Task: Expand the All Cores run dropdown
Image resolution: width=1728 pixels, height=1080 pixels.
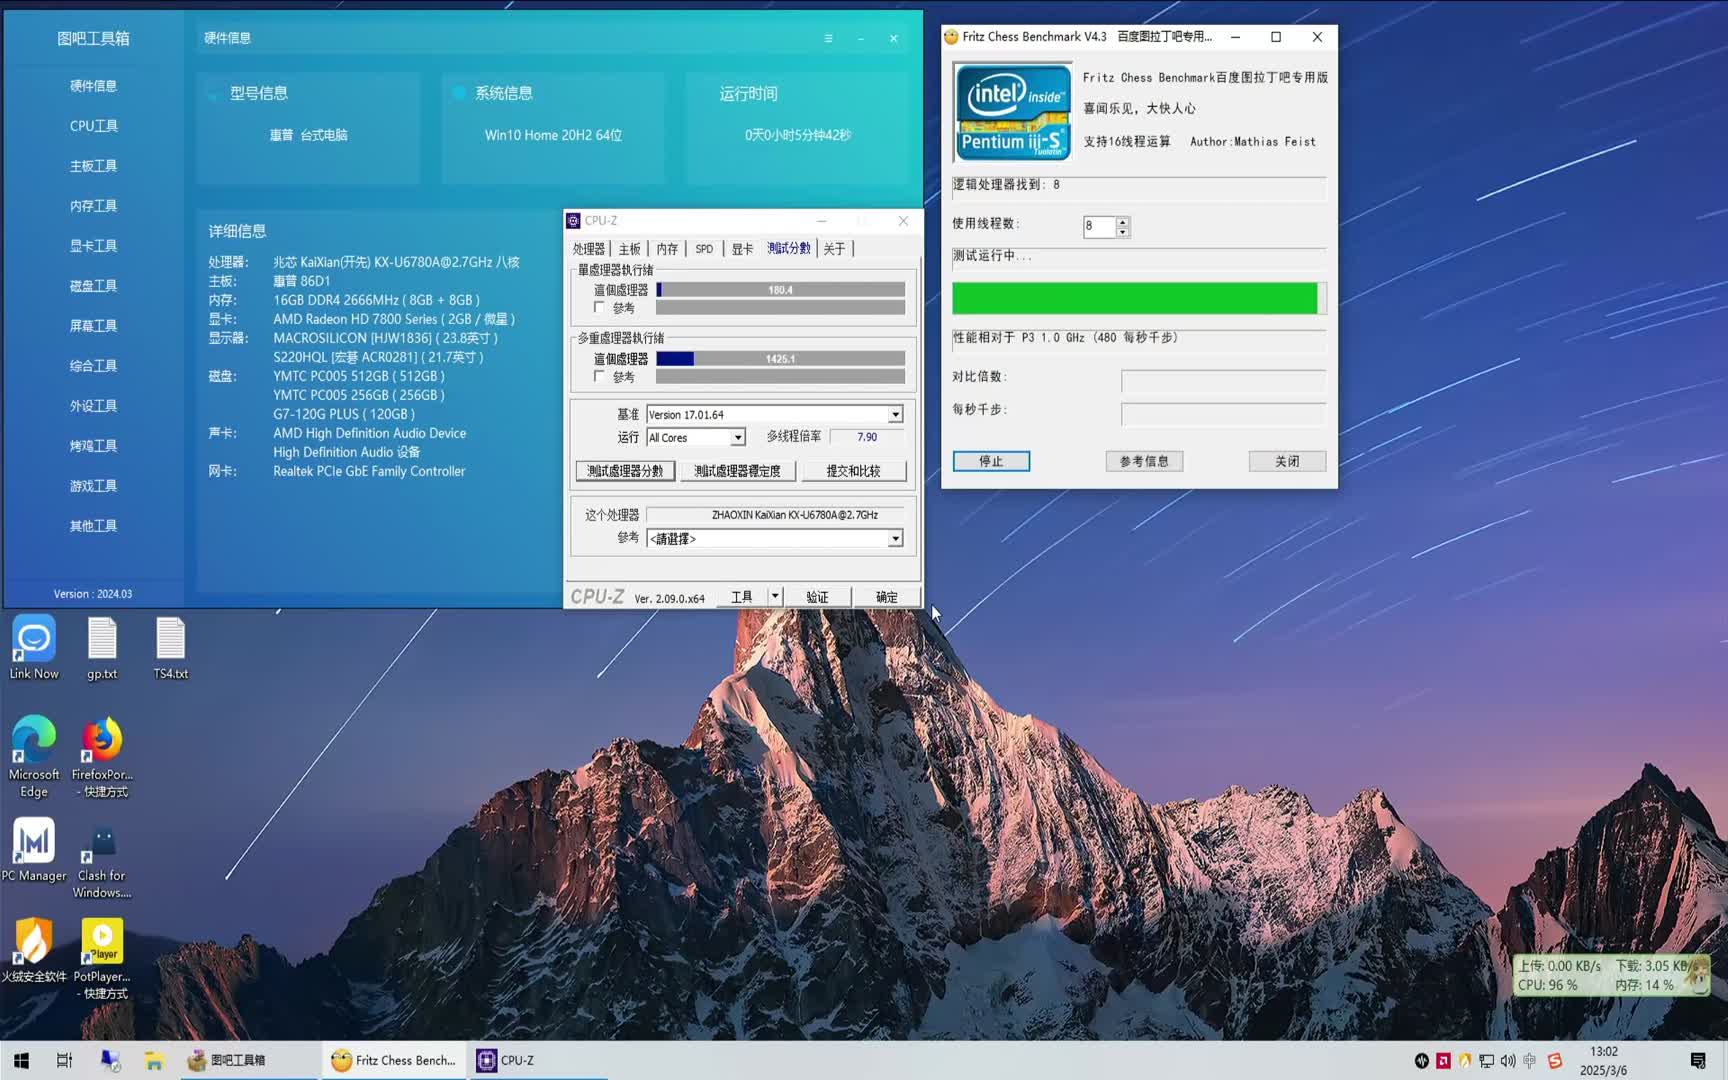Action: tap(737, 438)
